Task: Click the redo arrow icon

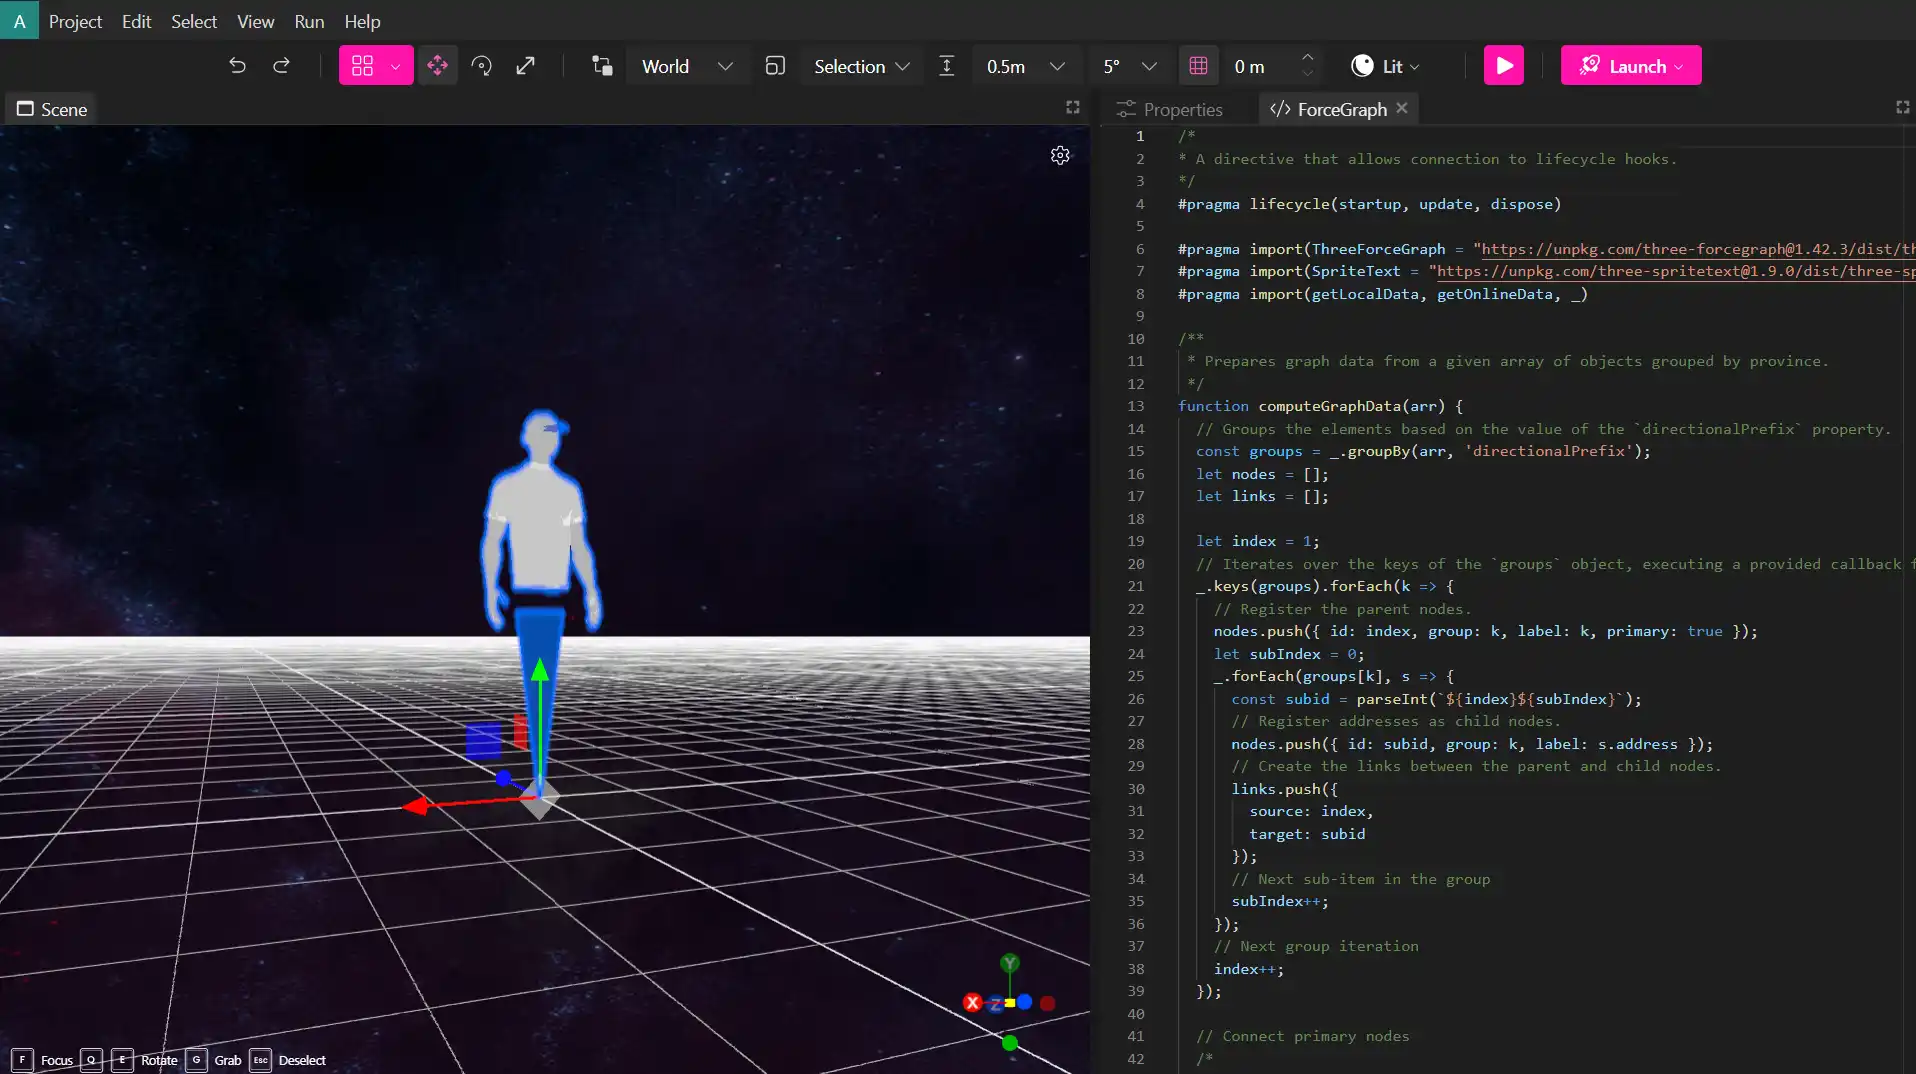Action: (281, 66)
